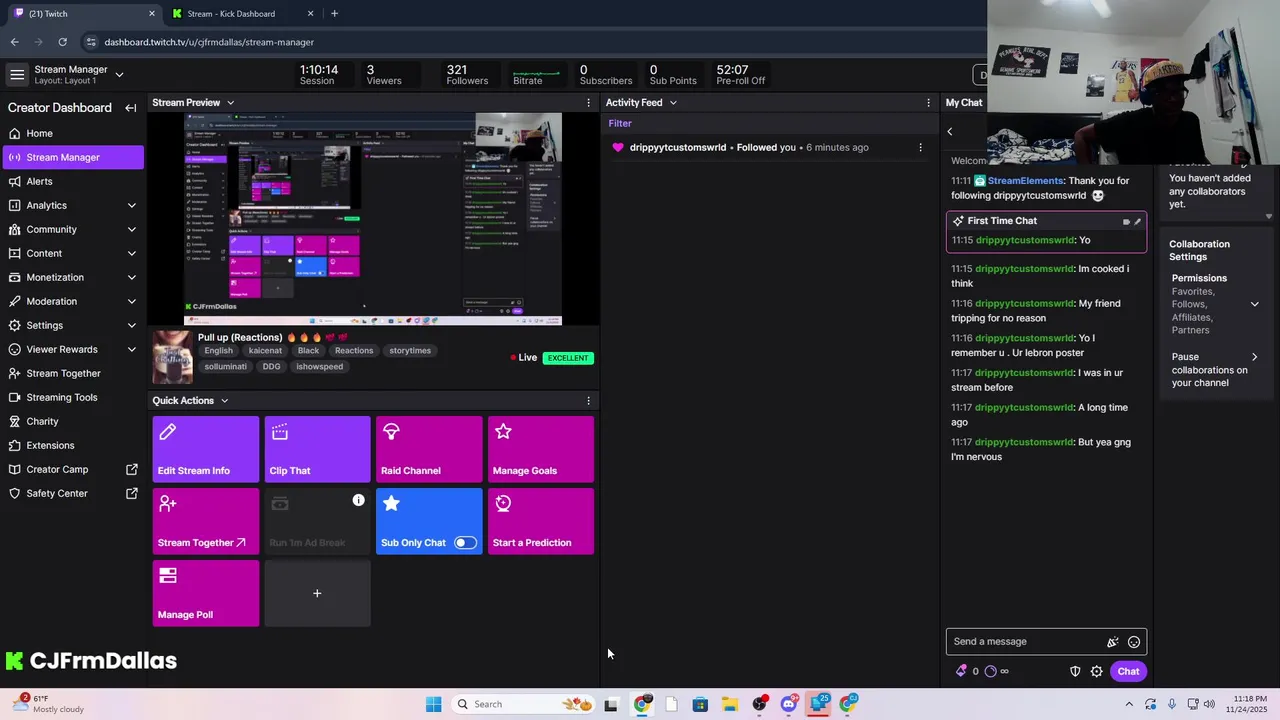
Task: Expand collaboration Permissions dropdown
Action: click(x=1254, y=304)
